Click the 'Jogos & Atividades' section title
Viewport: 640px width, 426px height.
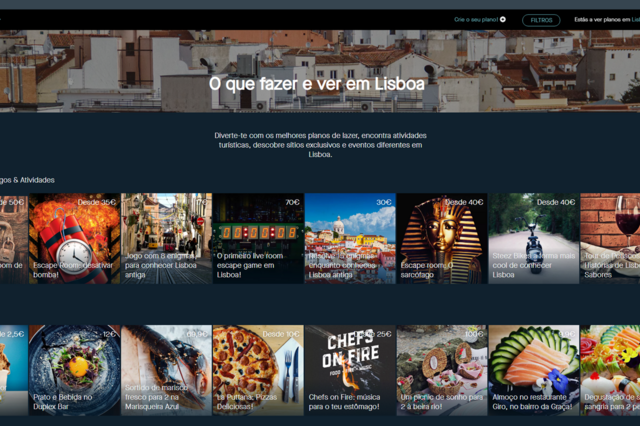point(27,180)
